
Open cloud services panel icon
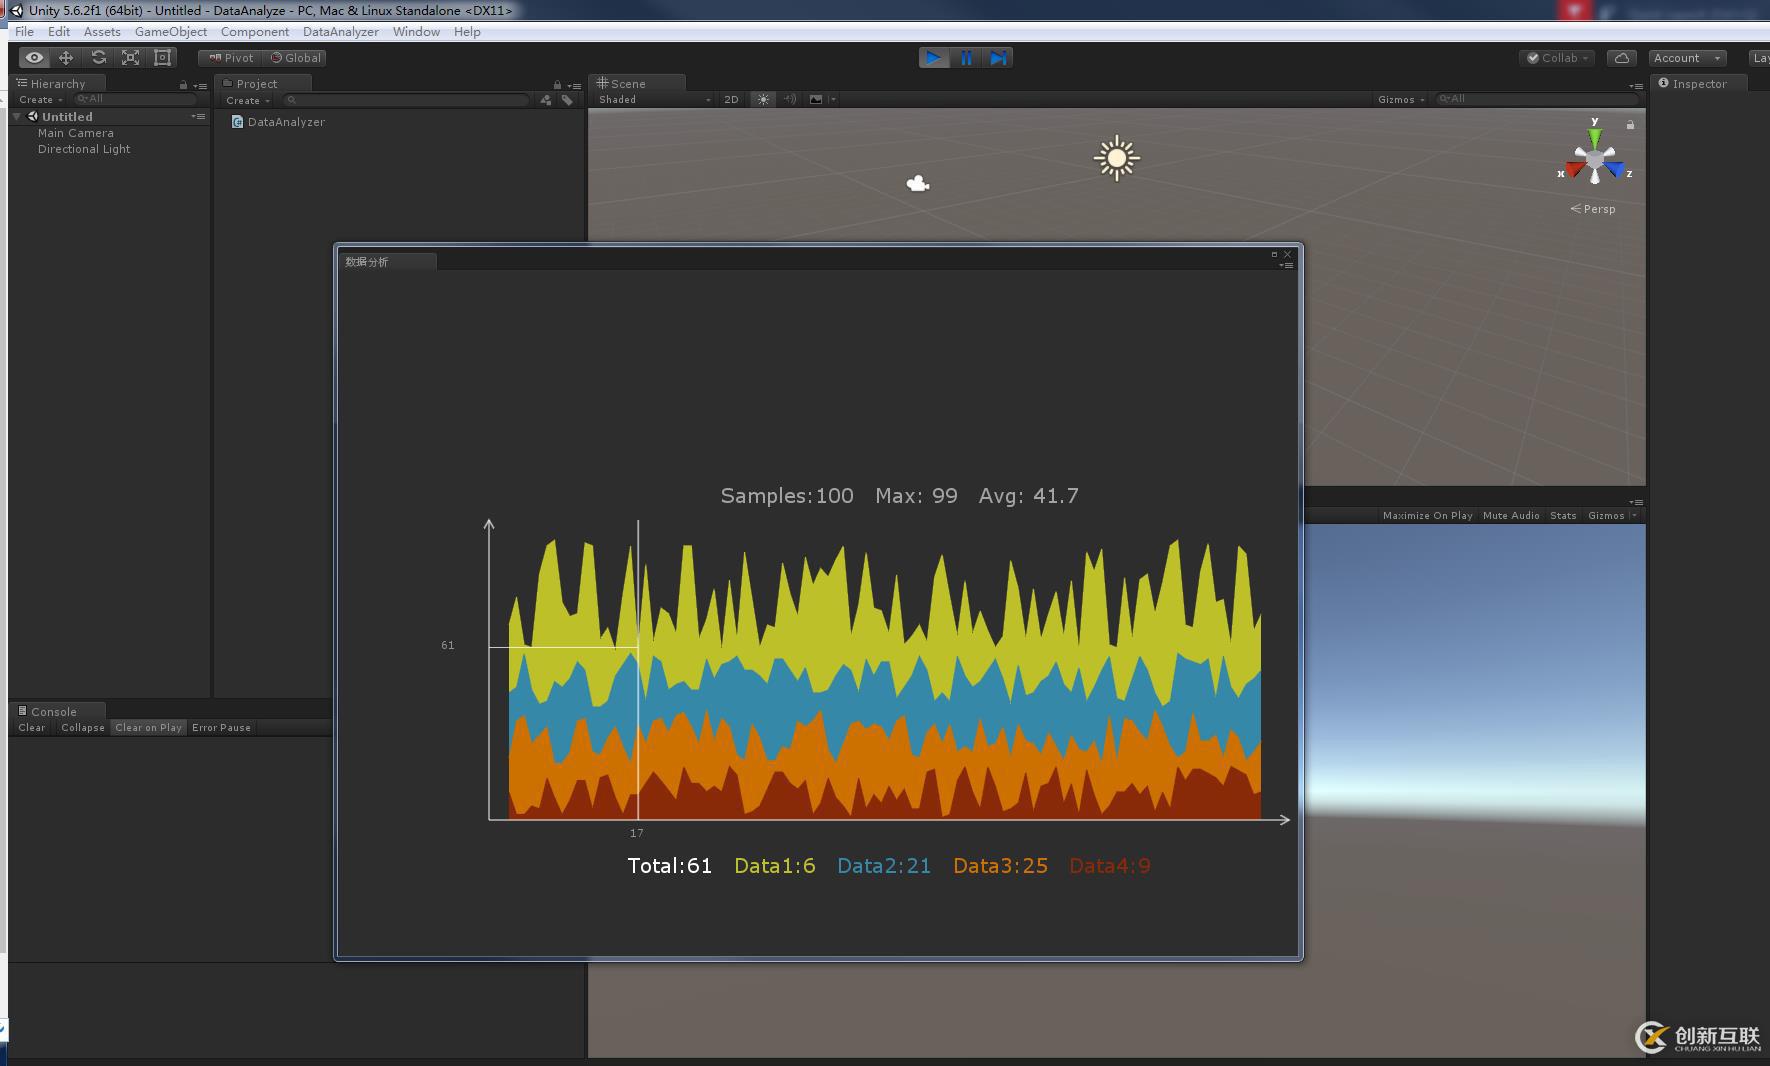click(x=1622, y=58)
